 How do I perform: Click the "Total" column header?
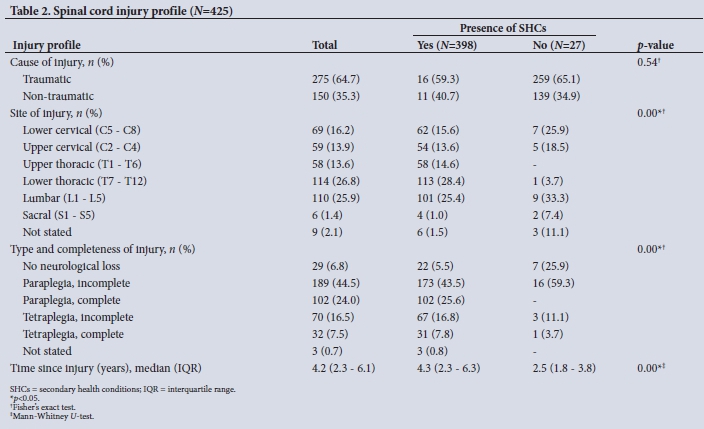(x=325, y=45)
